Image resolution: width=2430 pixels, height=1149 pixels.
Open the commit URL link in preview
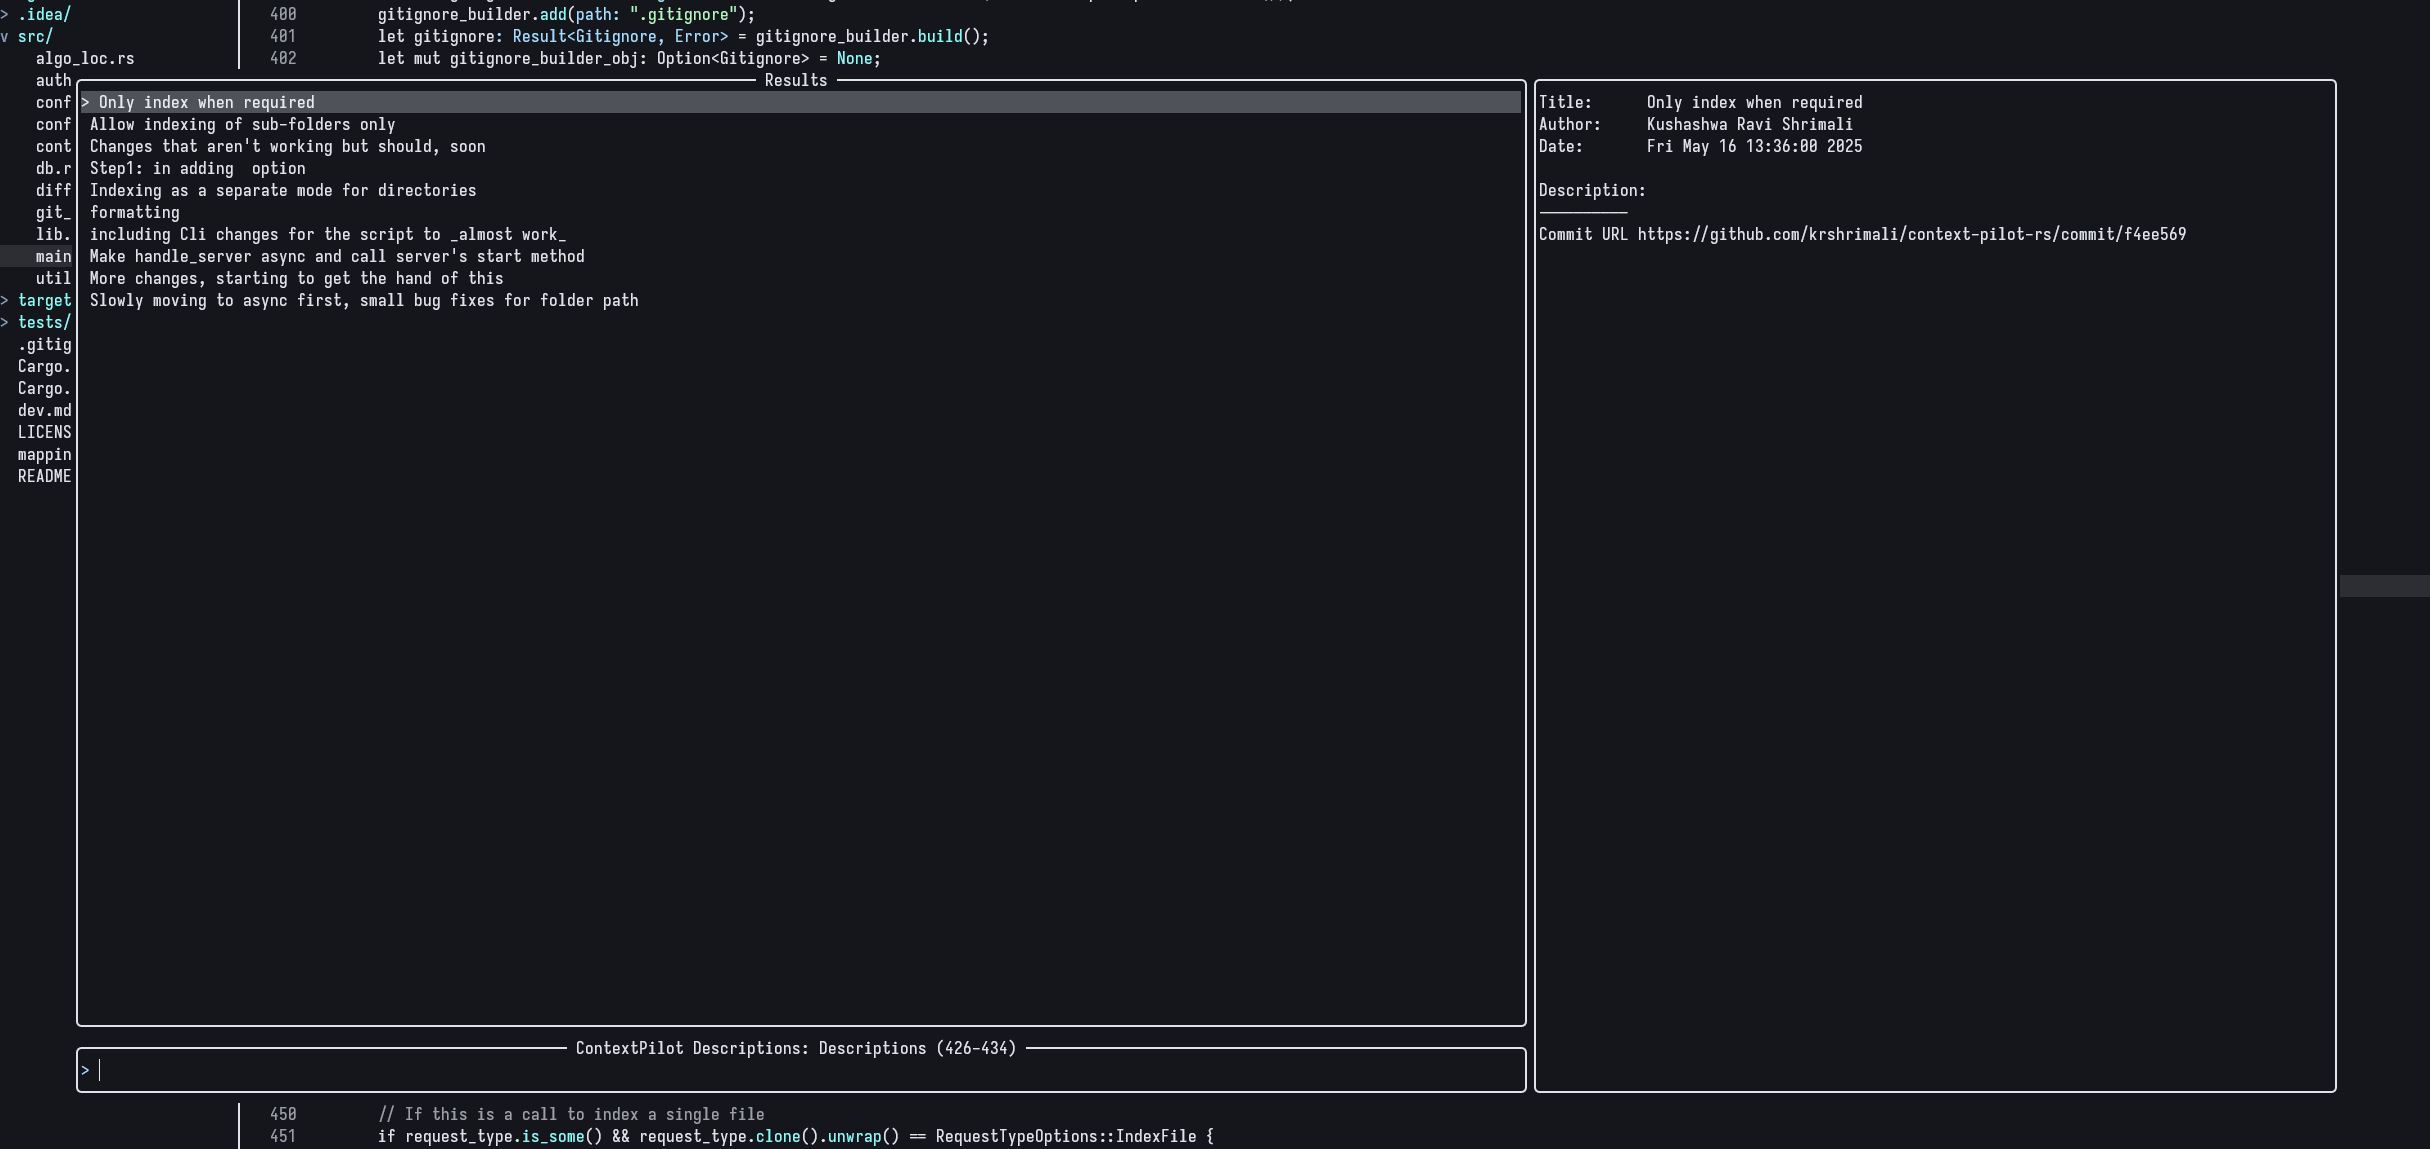click(x=1911, y=235)
